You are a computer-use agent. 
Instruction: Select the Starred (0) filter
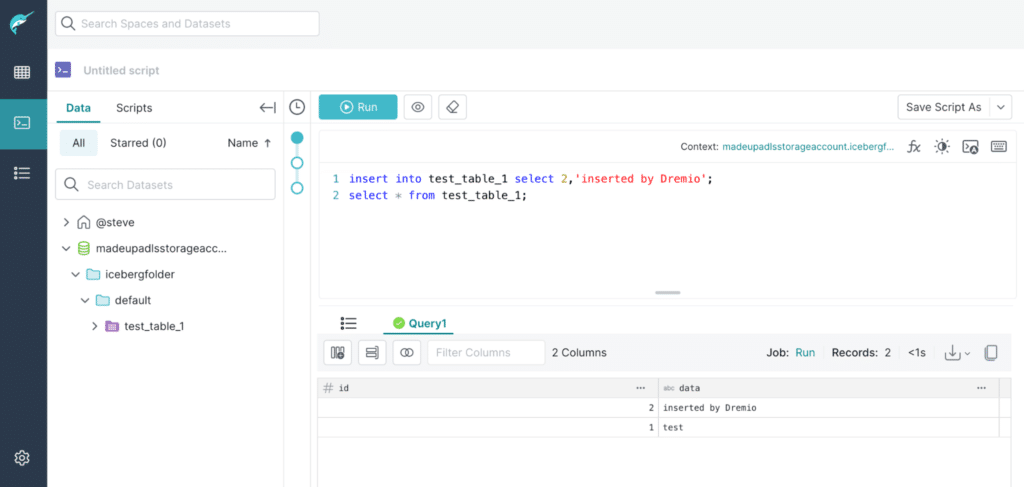pyautogui.click(x=138, y=143)
